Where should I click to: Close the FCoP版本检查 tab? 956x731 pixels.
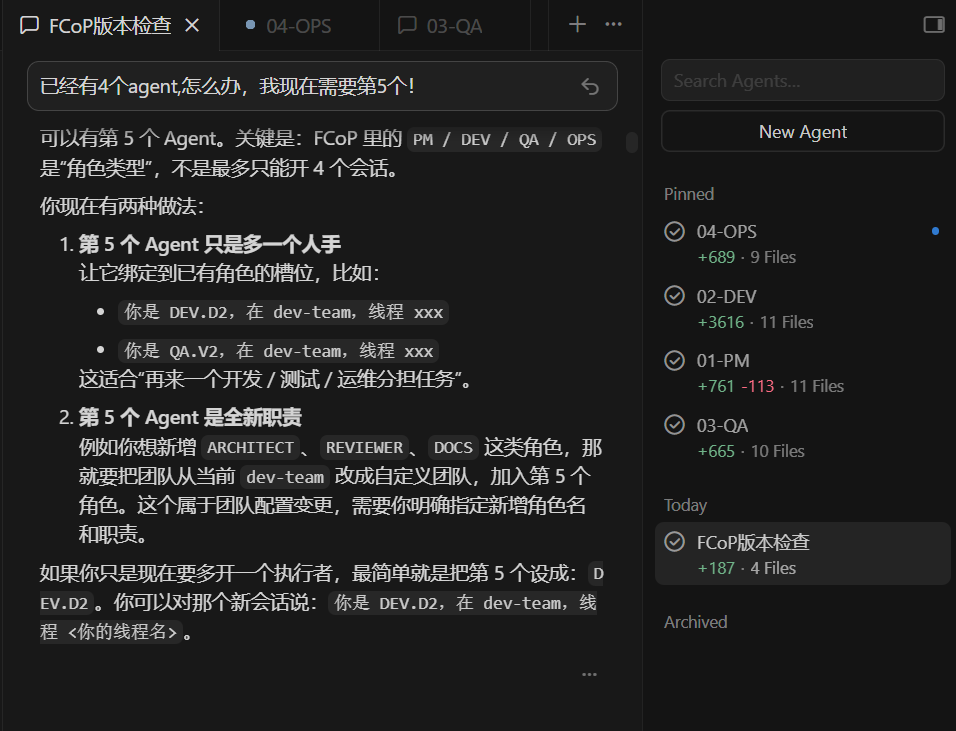click(x=192, y=26)
